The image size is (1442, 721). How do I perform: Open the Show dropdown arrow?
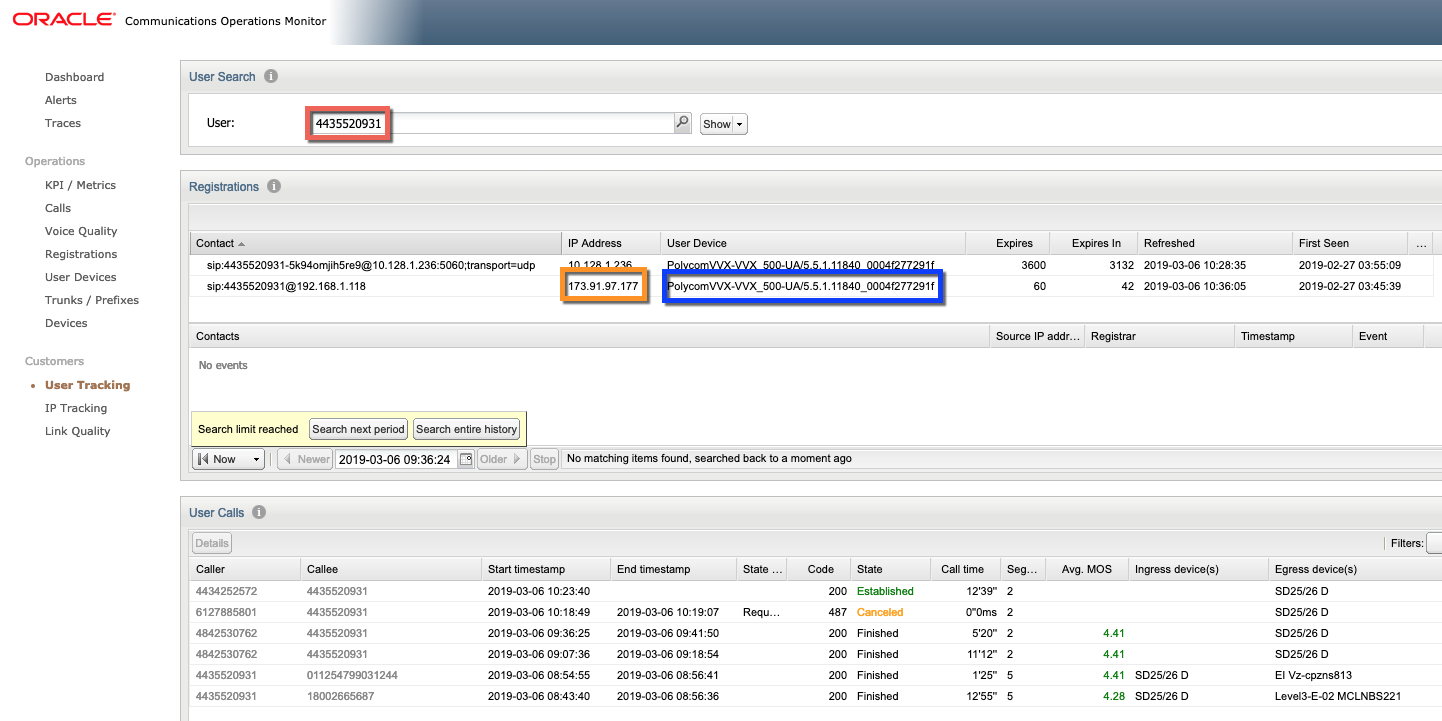click(x=740, y=124)
